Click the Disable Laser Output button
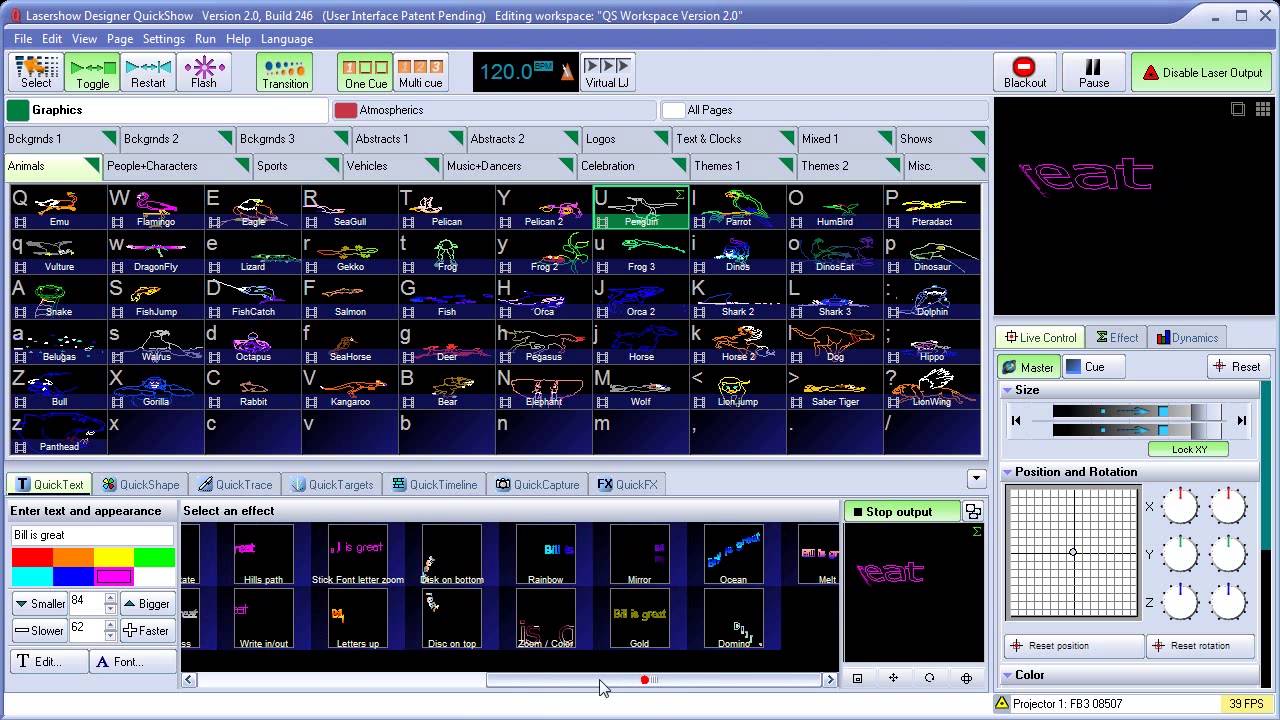Image resolution: width=1280 pixels, height=720 pixels. click(1203, 73)
